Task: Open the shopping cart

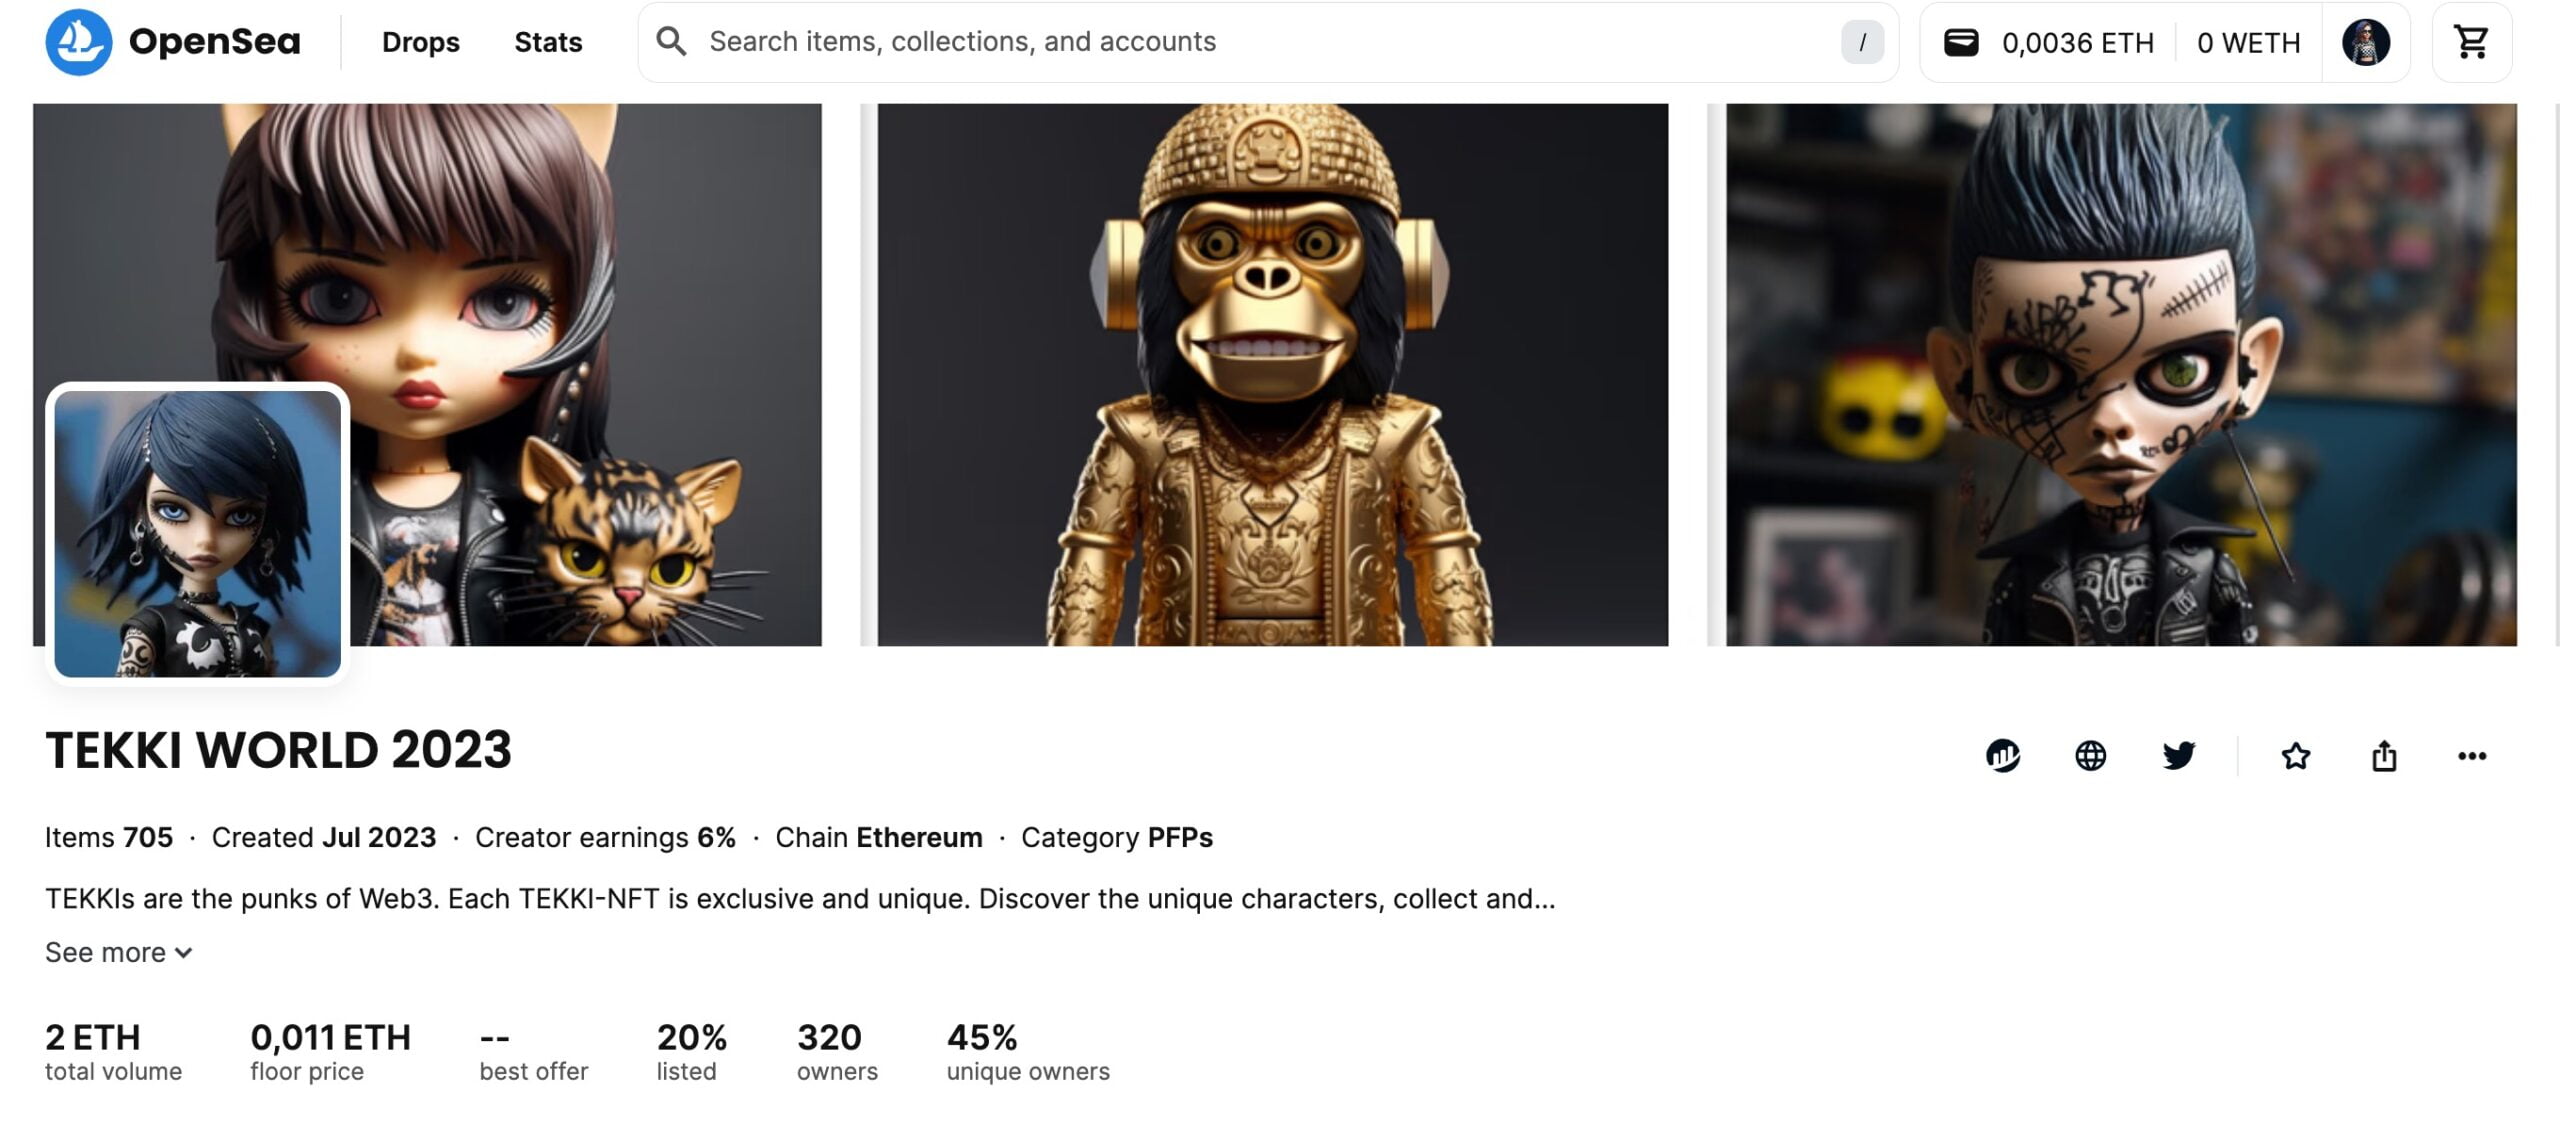Action: click(x=2471, y=42)
